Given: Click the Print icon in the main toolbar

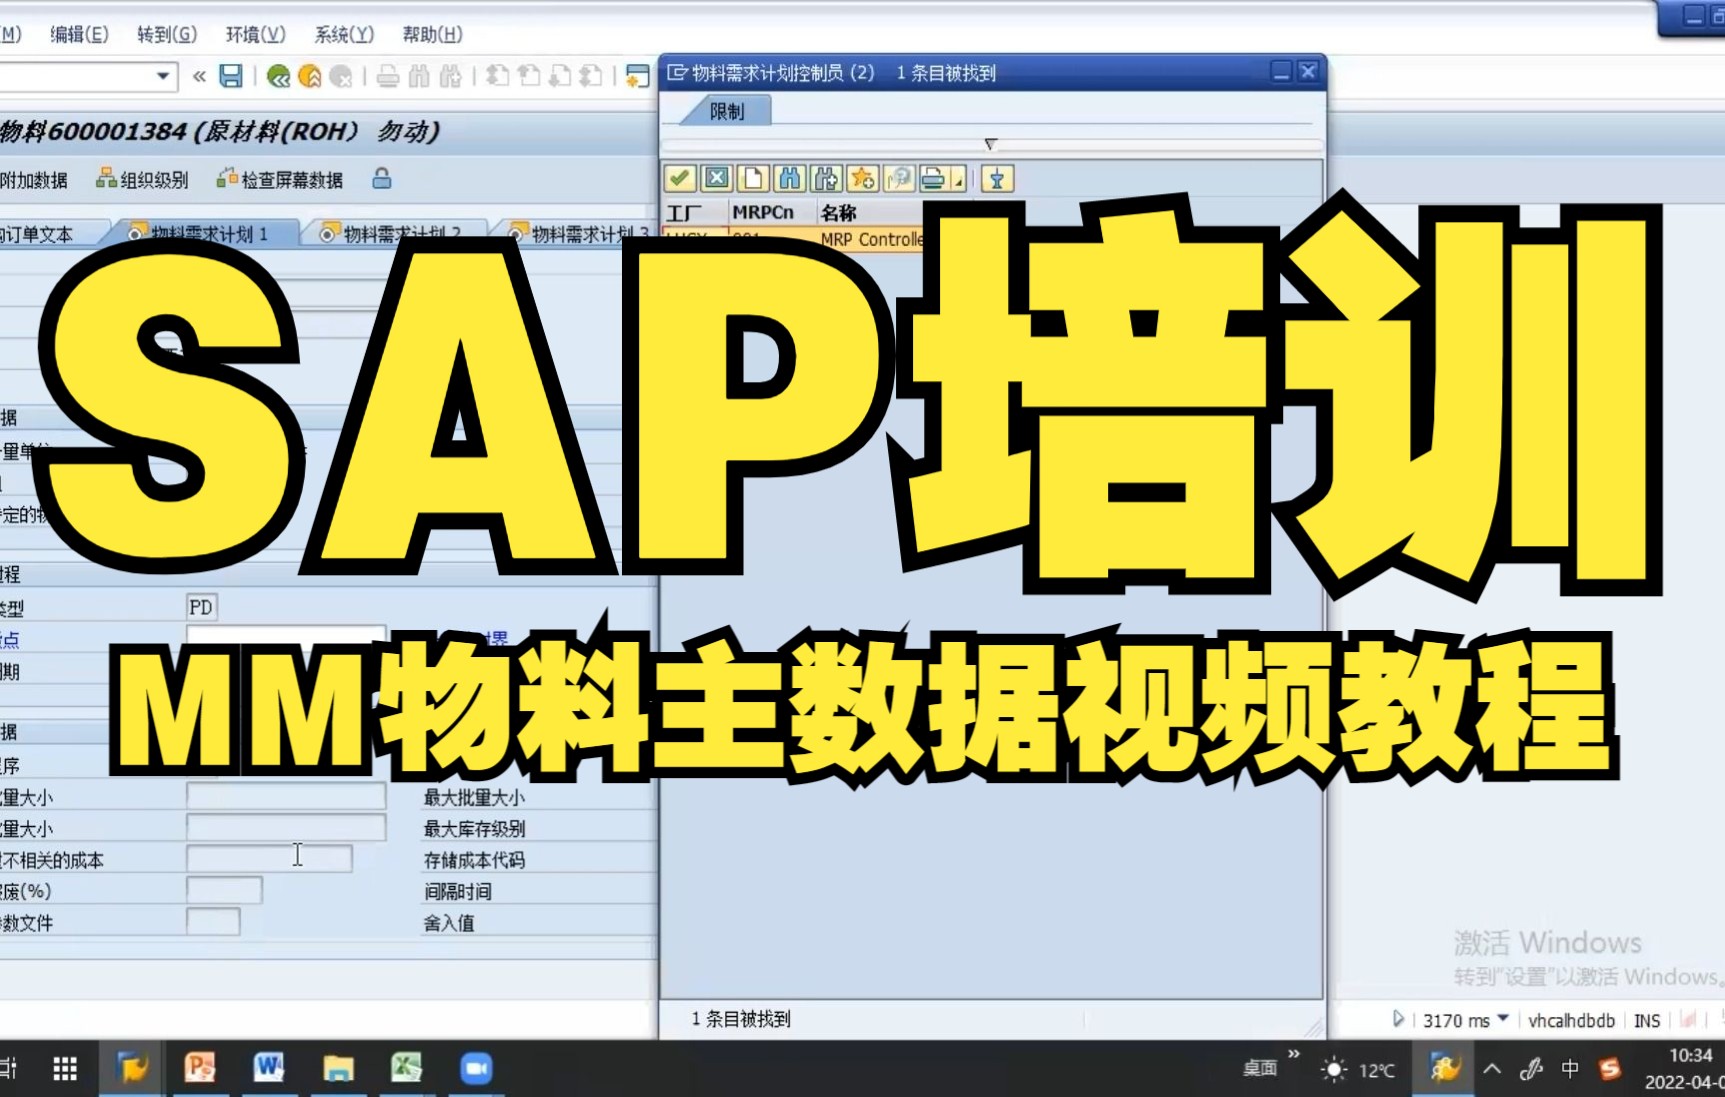Looking at the screenshot, I should 388,76.
